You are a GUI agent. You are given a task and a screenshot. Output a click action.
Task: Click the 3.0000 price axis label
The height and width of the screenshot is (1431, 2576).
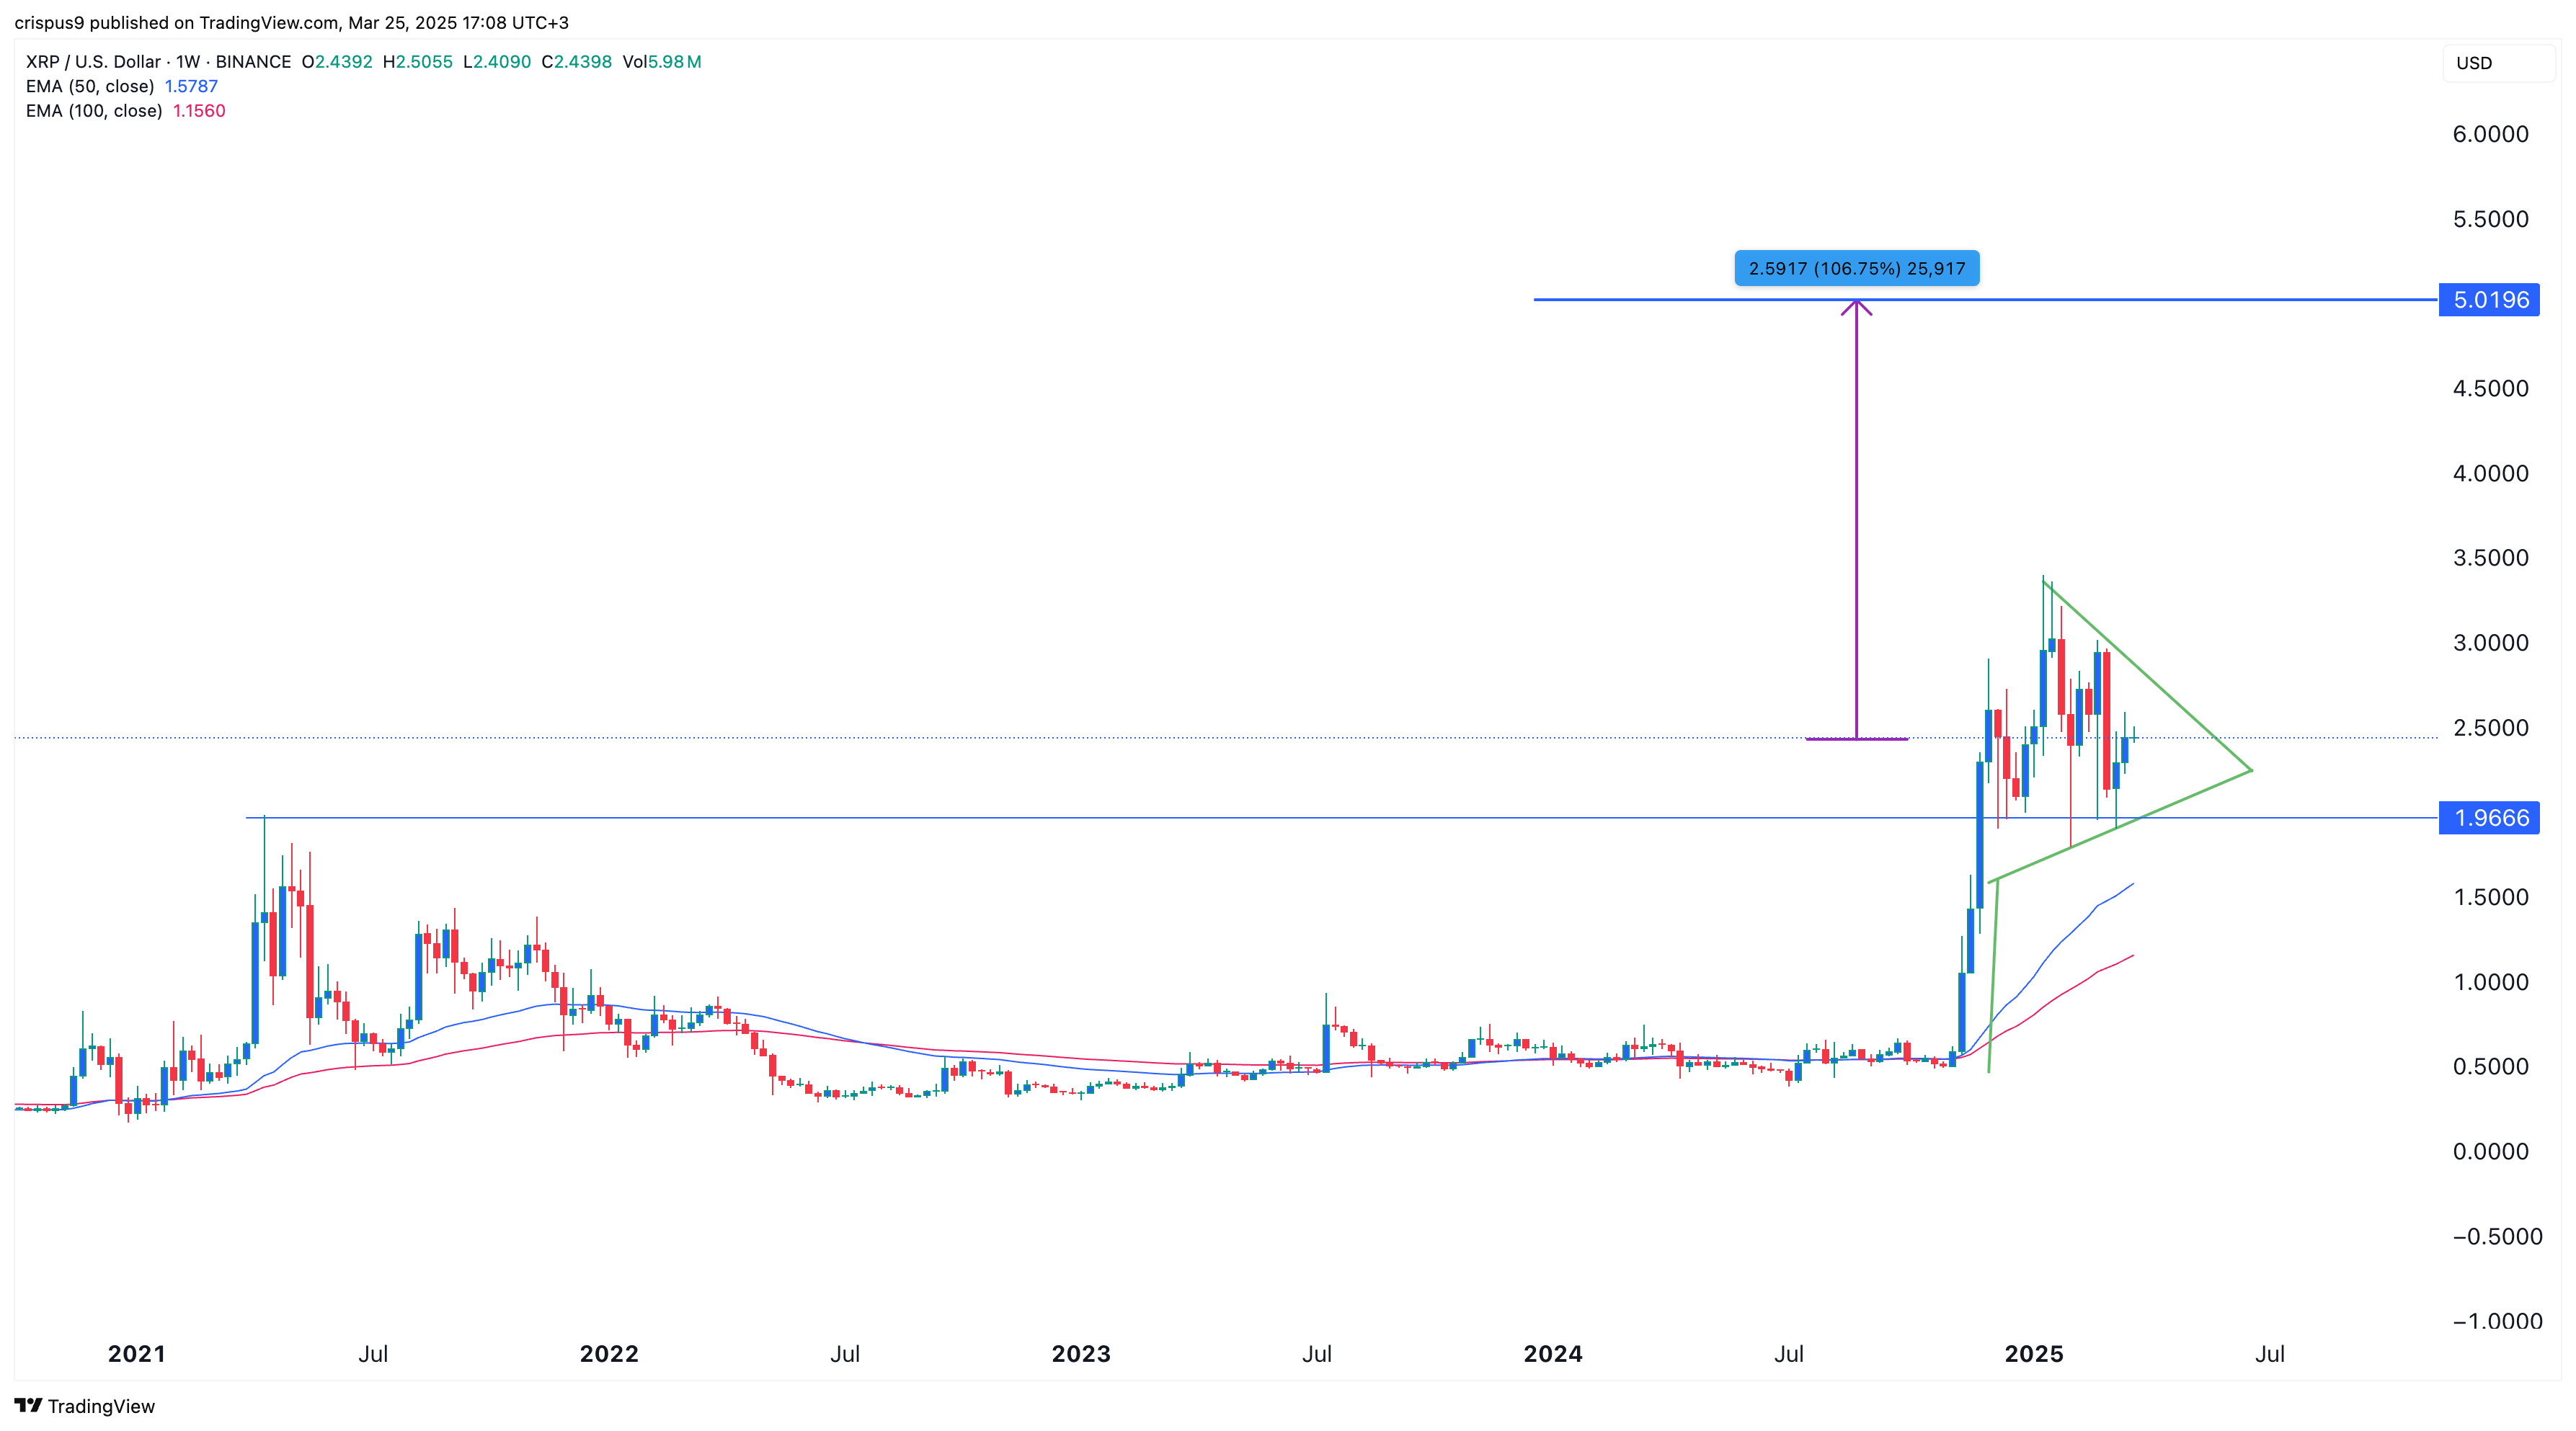click(2490, 643)
